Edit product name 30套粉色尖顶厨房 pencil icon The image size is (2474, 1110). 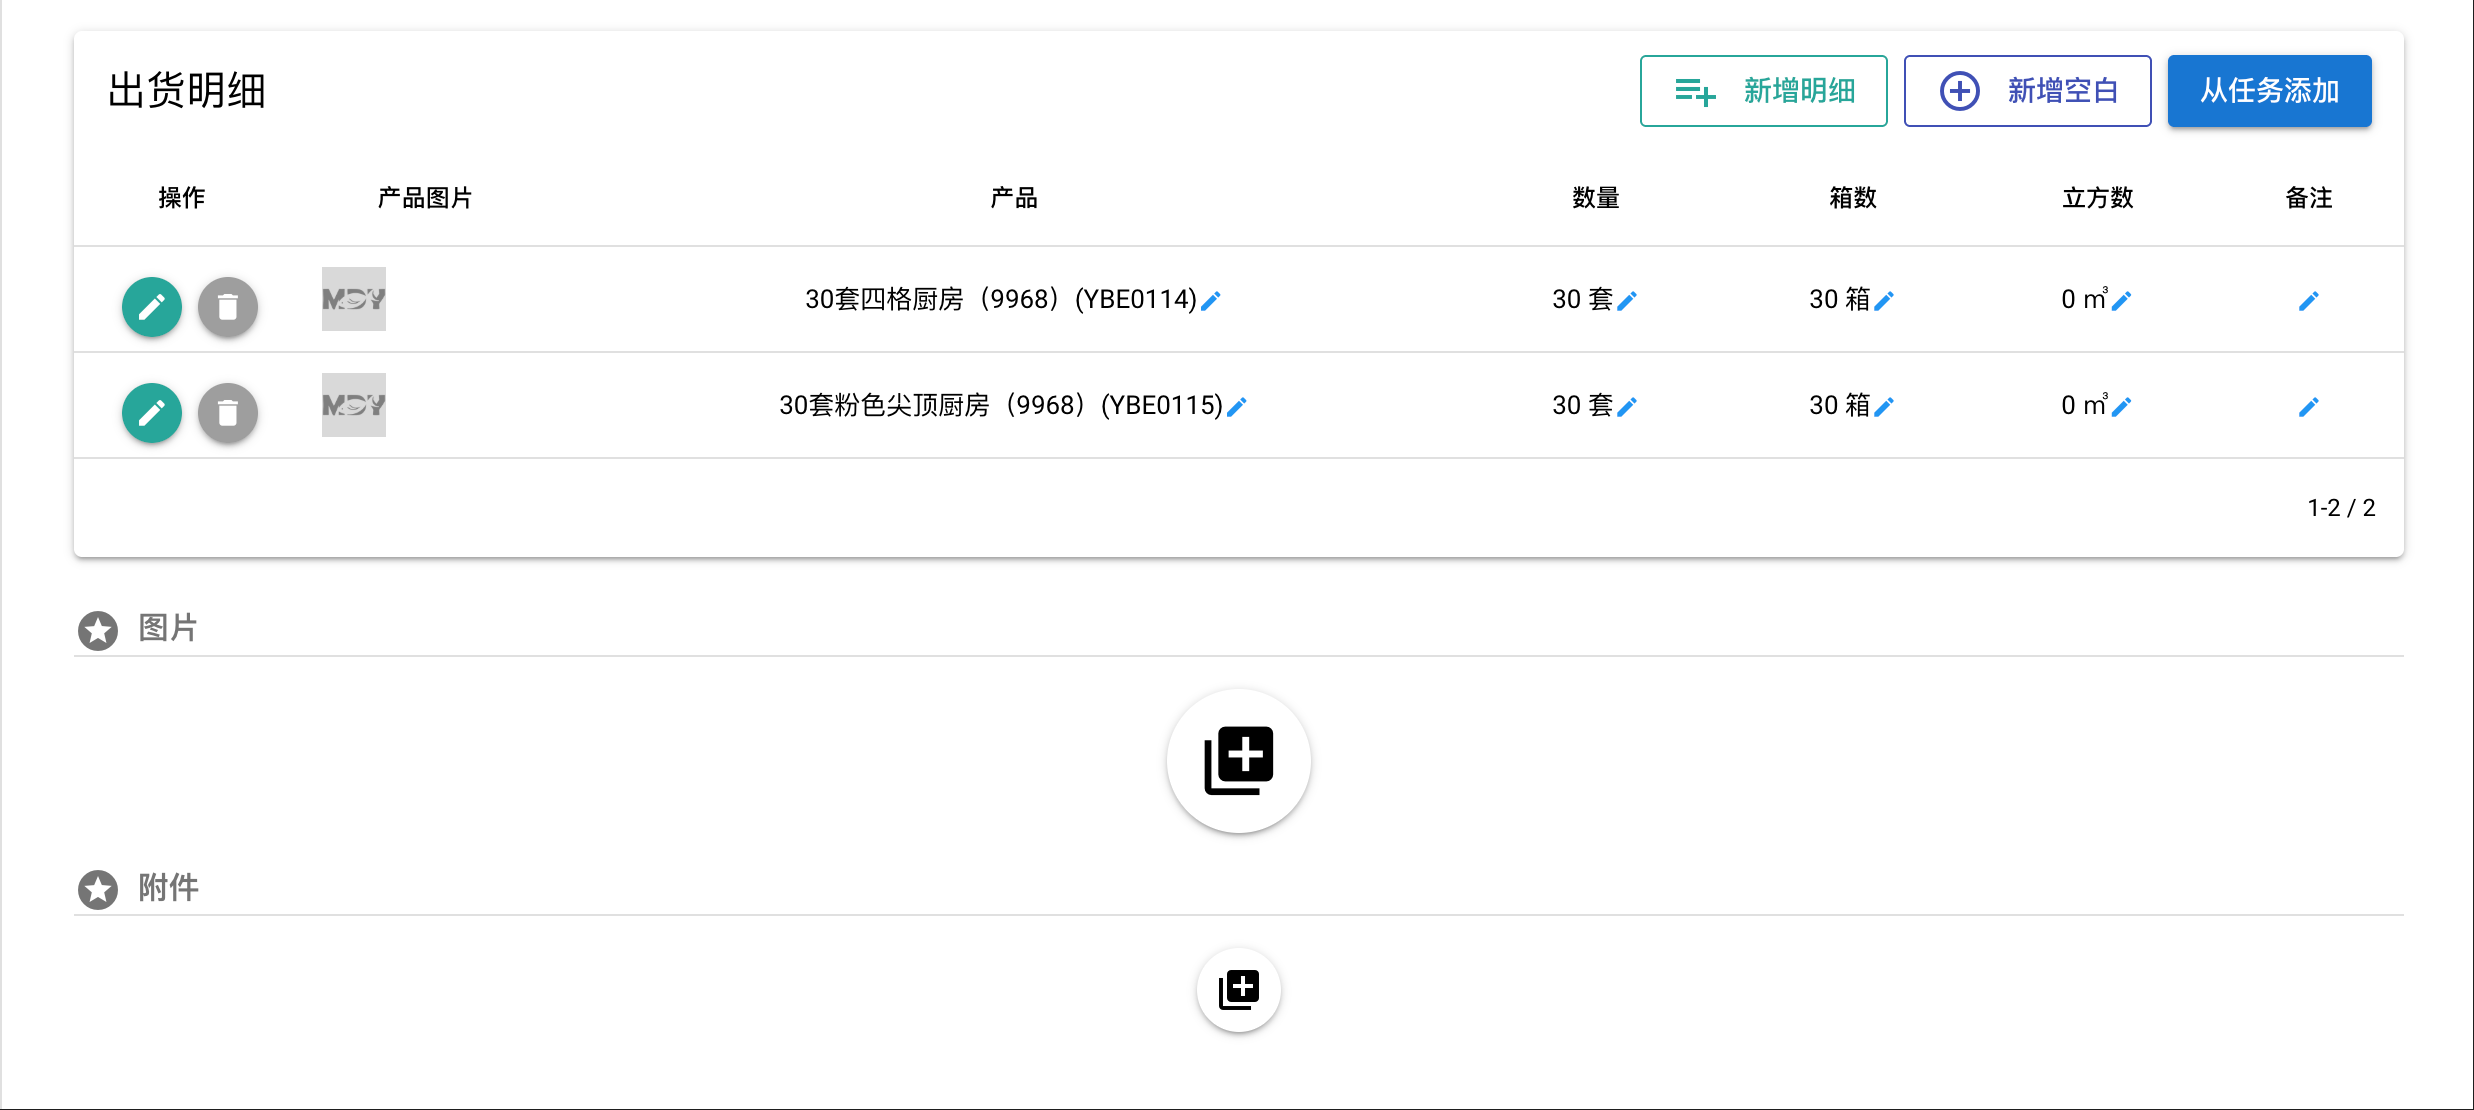pos(1237,407)
